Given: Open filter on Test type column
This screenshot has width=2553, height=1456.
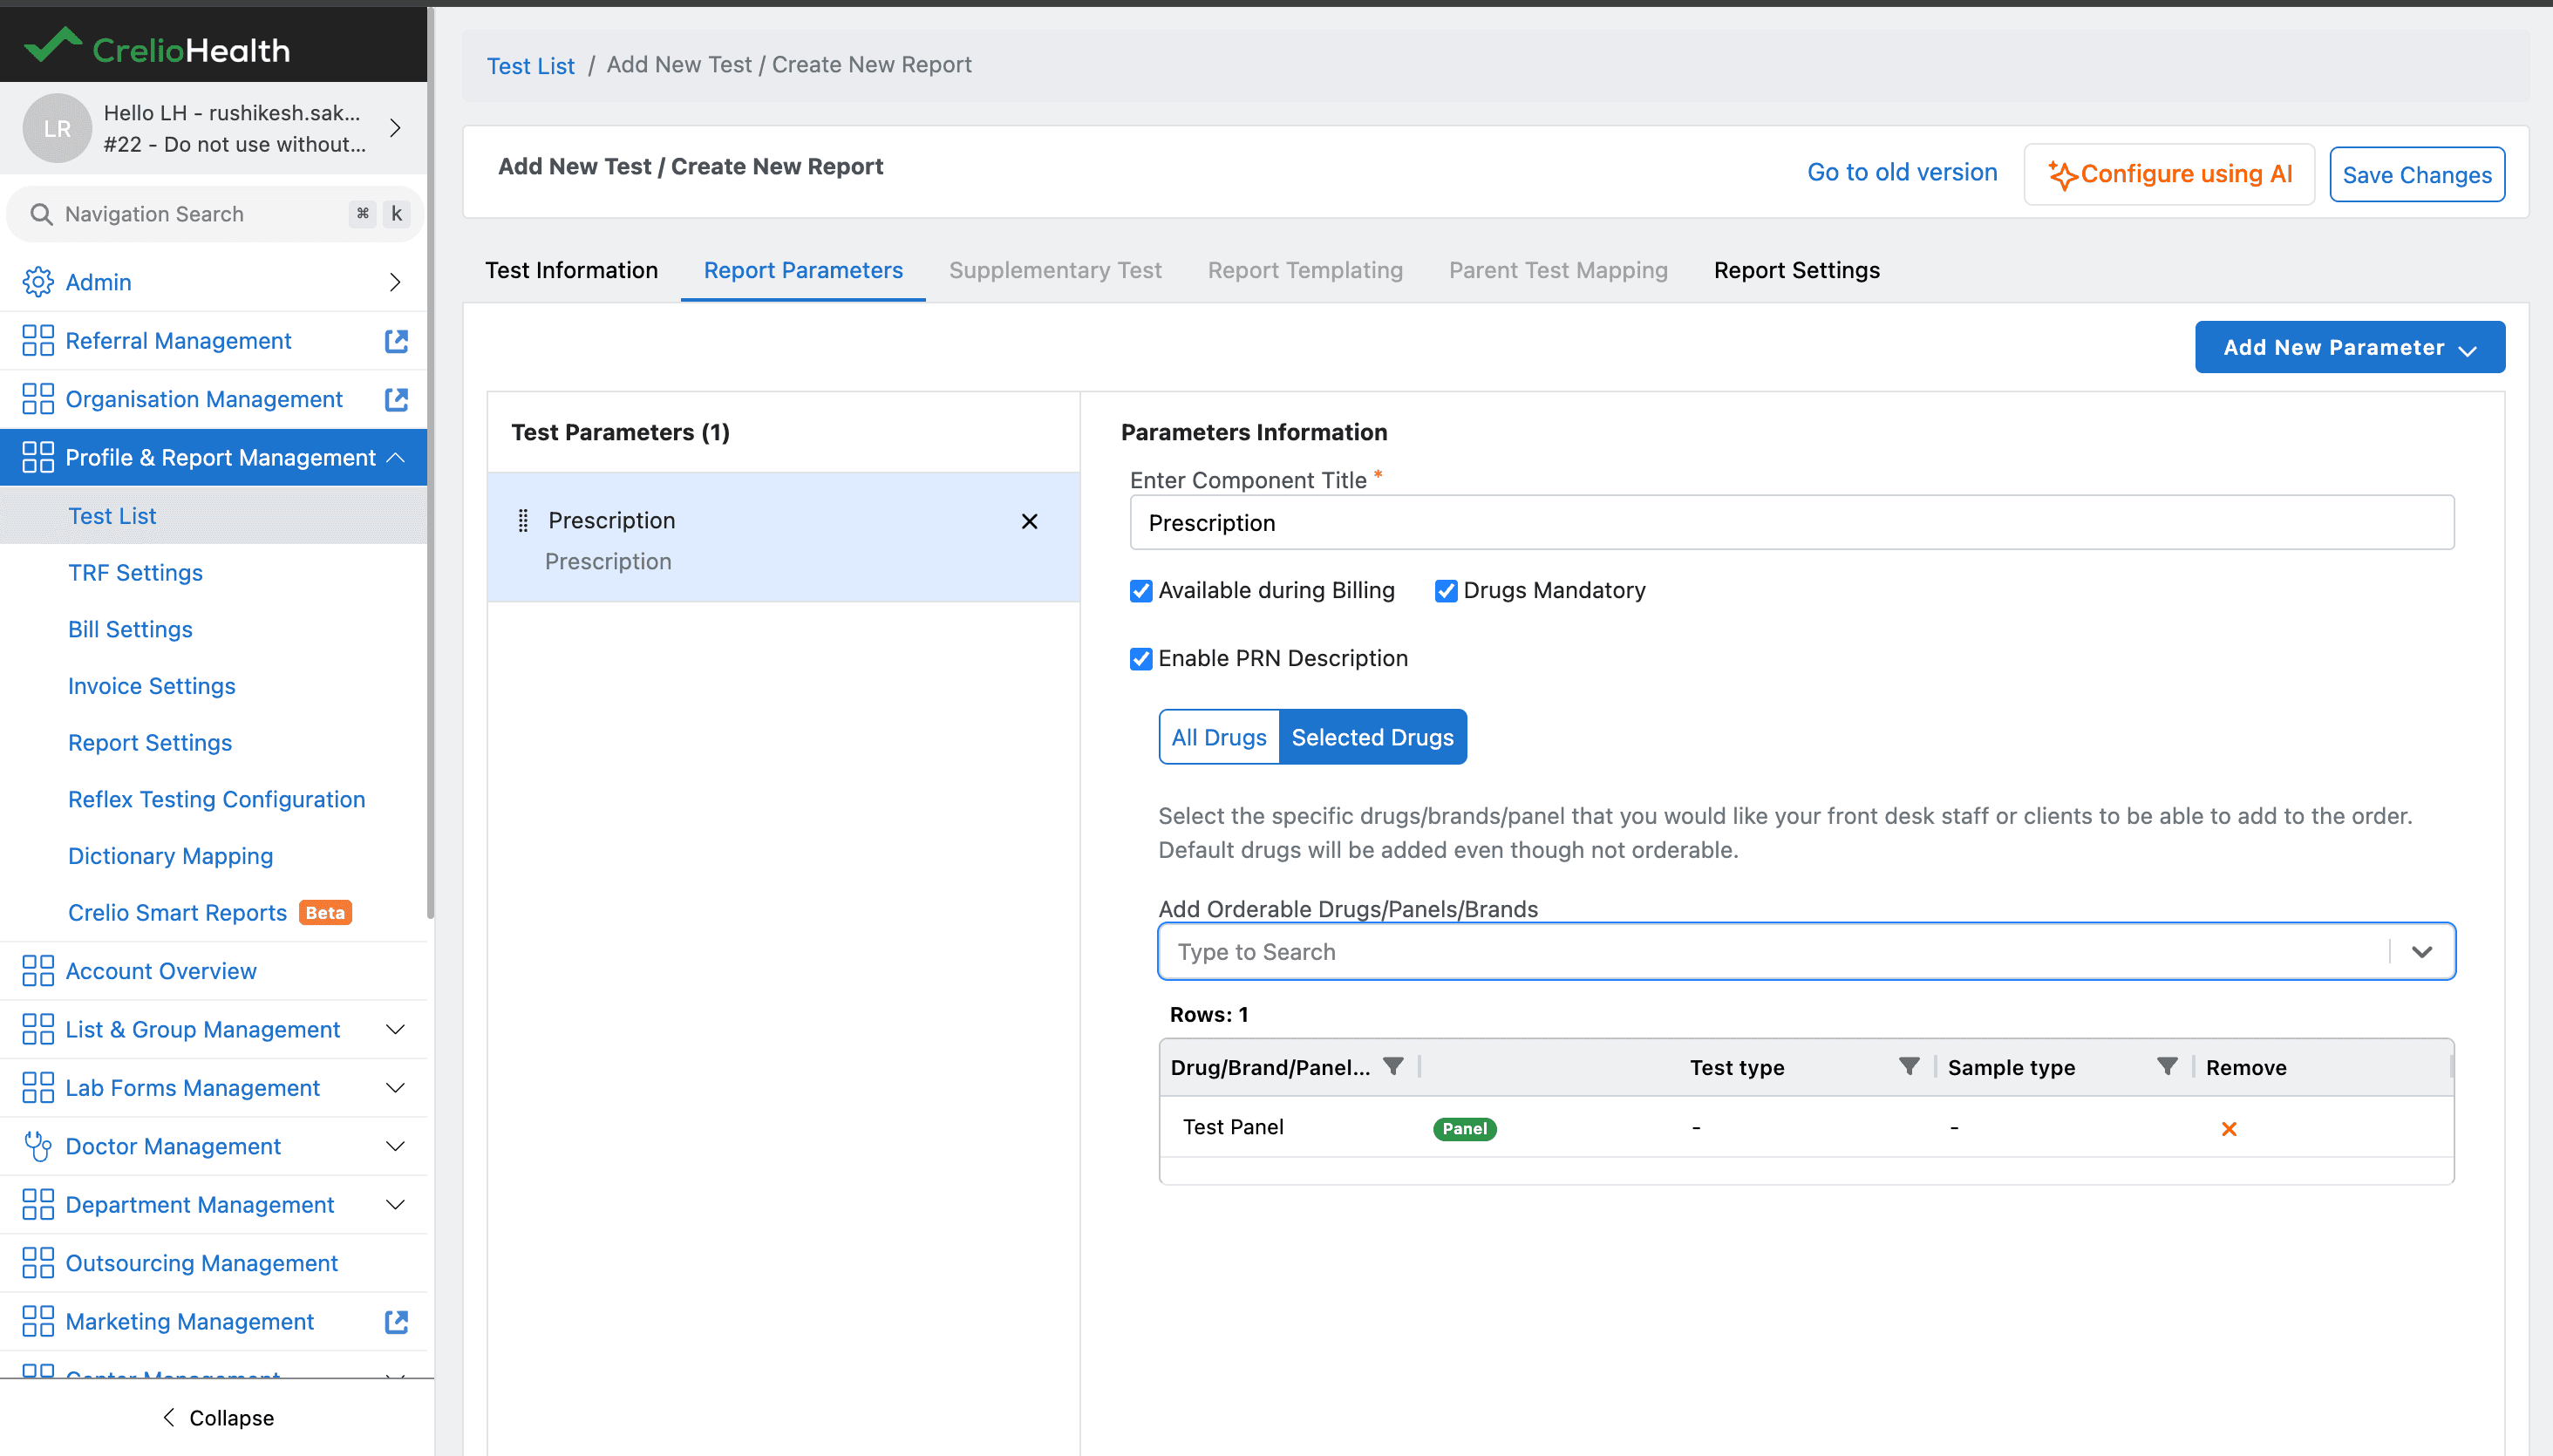Looking at the screenshot, I should 1909,1067.
